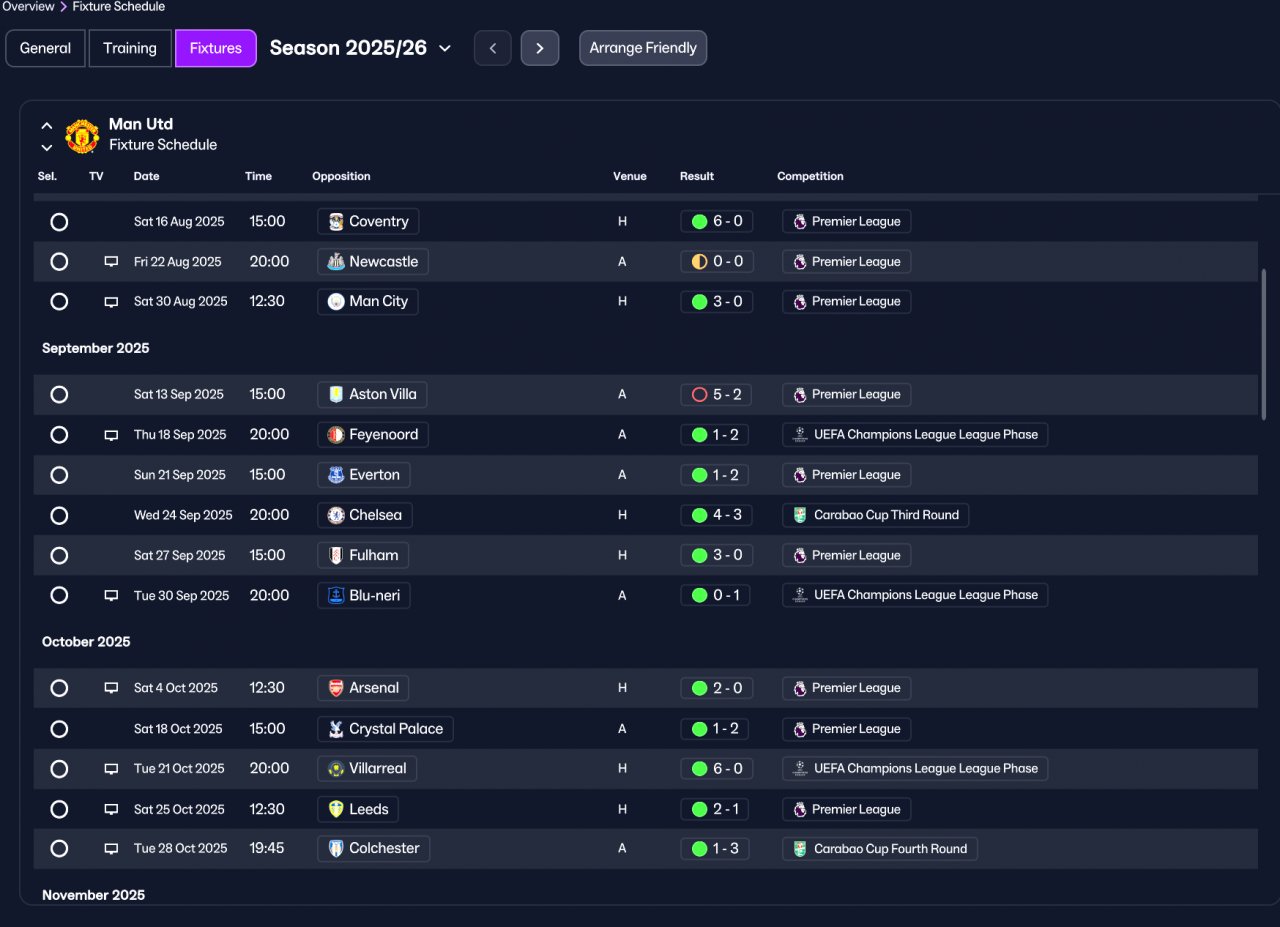Click the Carabao Cup icon on the Chelsea row
The image size is (1280, 927).
click(x=799, y=515)
